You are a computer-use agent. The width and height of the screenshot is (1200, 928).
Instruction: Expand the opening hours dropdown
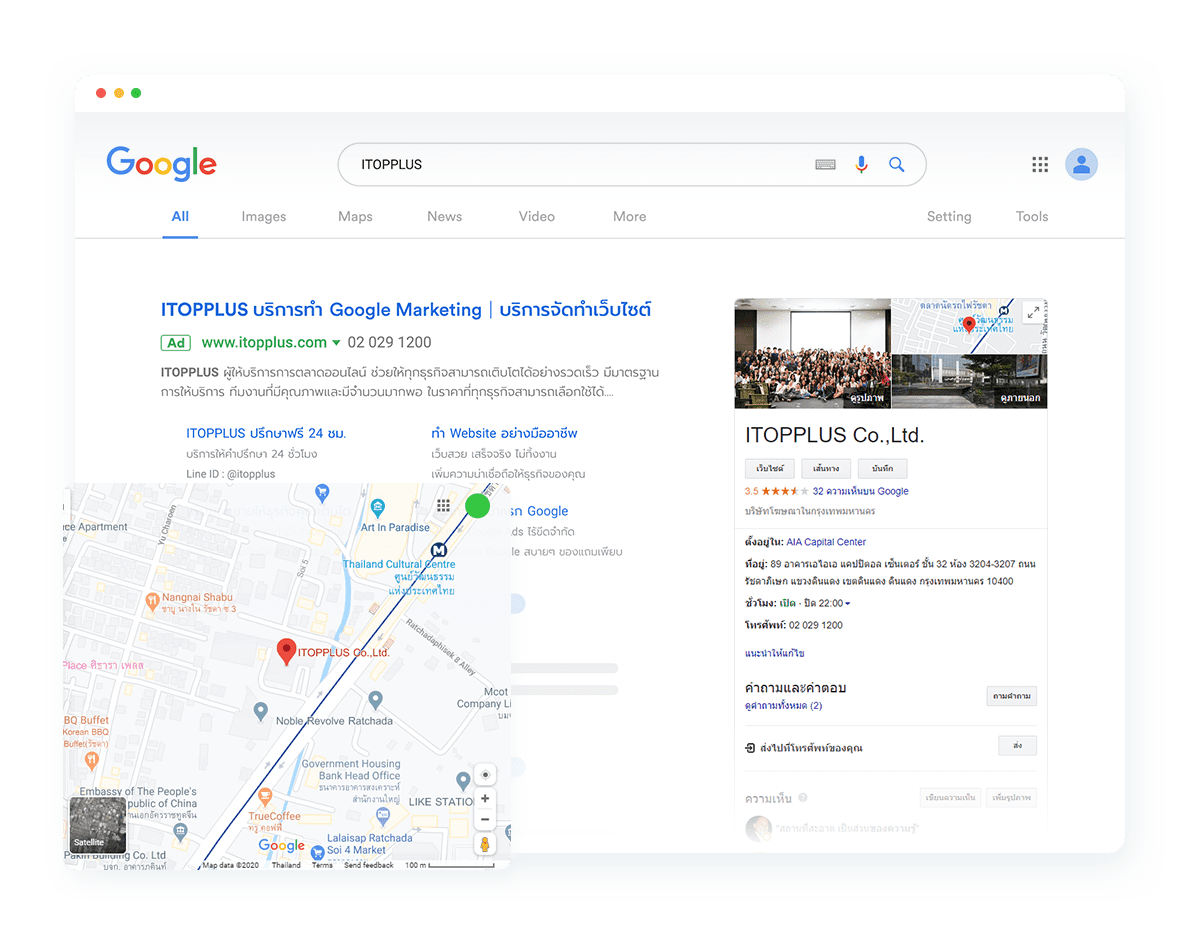[848, 604]
